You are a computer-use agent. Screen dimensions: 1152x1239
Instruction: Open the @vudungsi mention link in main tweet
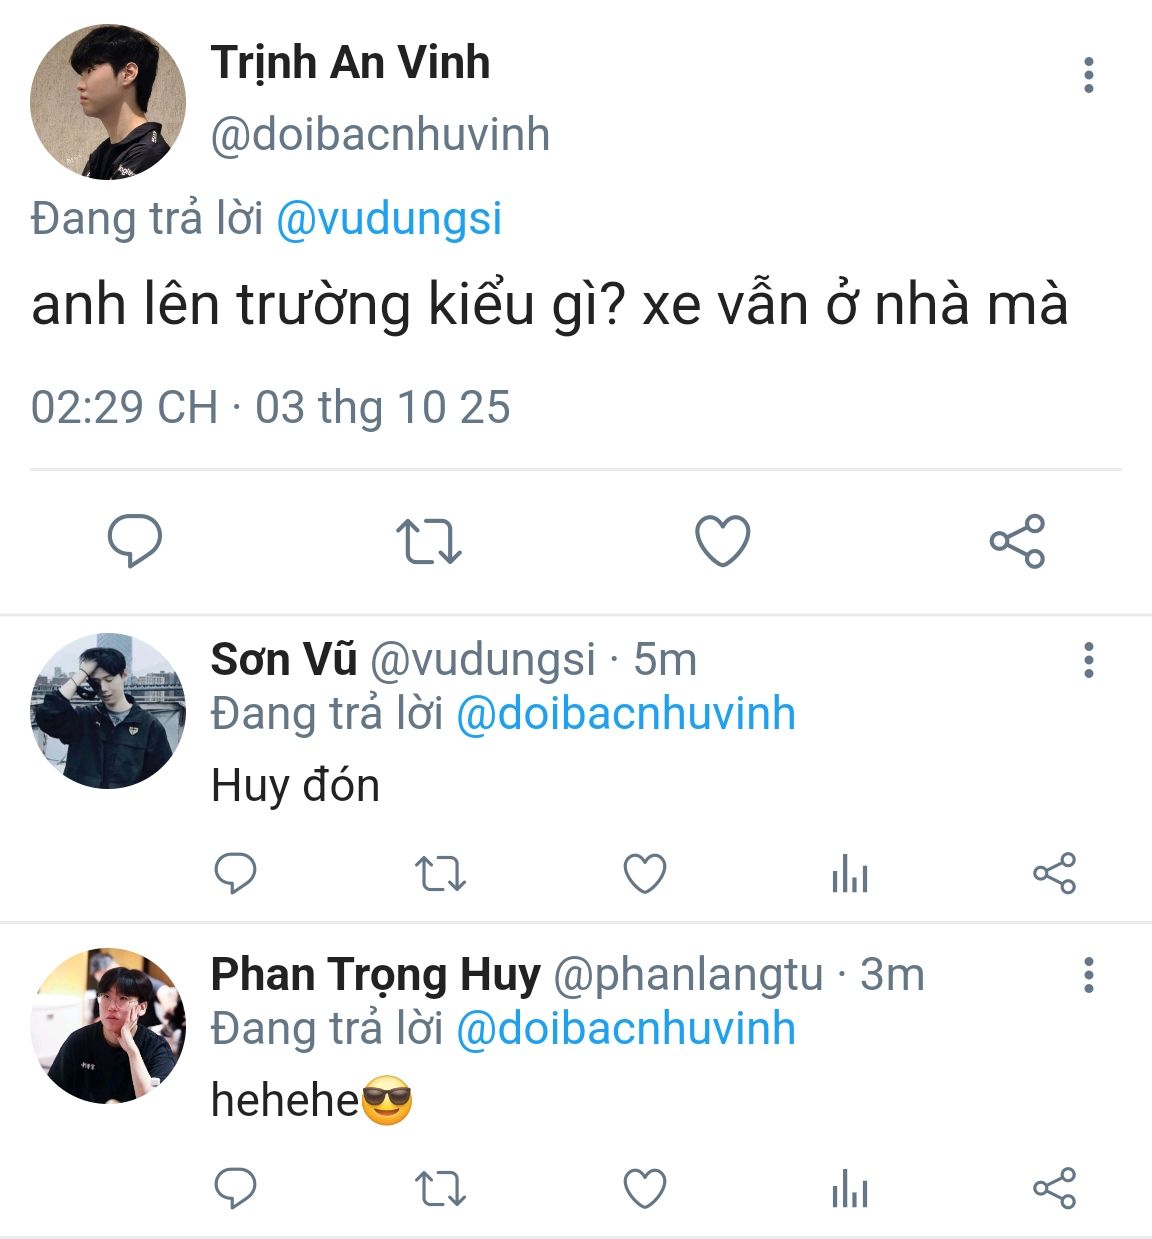[x=388, y=219]
